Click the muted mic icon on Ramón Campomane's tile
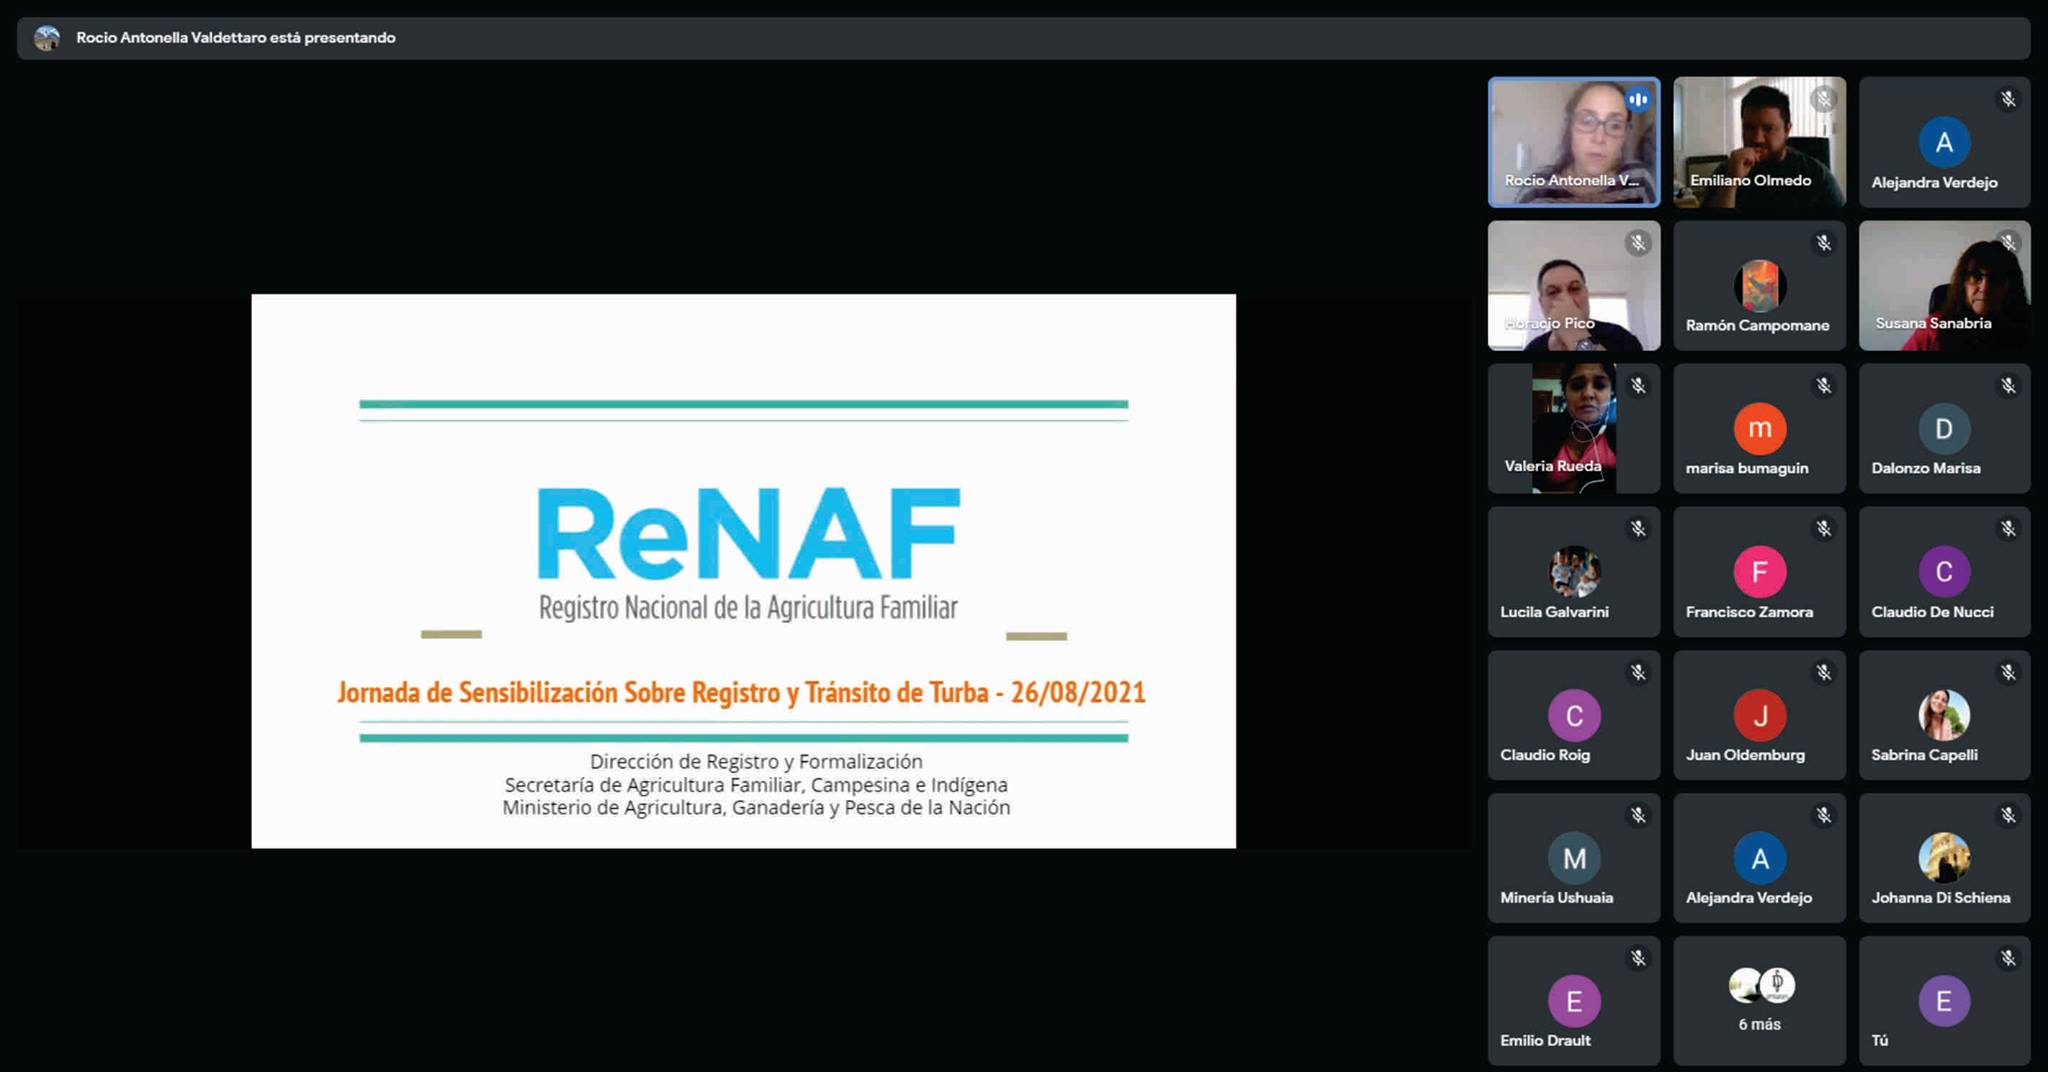Image resolution: width=2048 pixels, height=1072 pixels. point(1824,243)
